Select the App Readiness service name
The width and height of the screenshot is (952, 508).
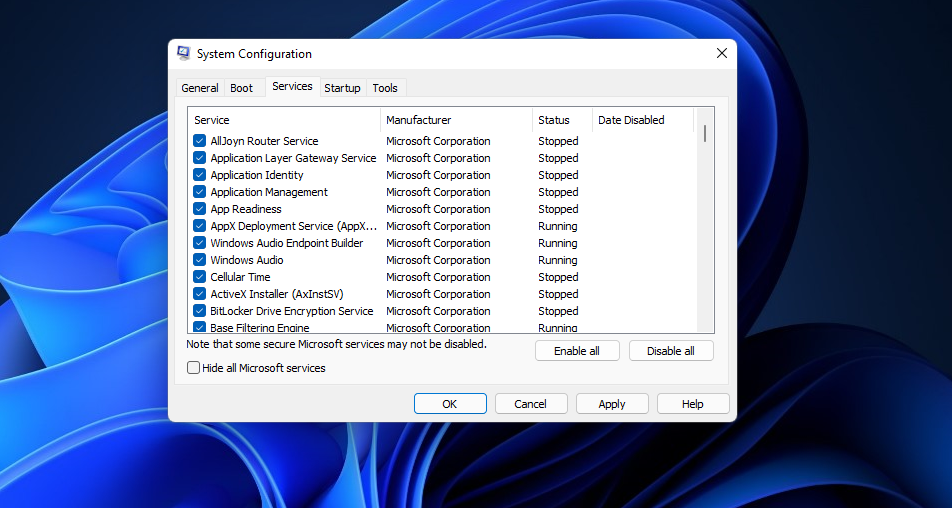[246, 209]
